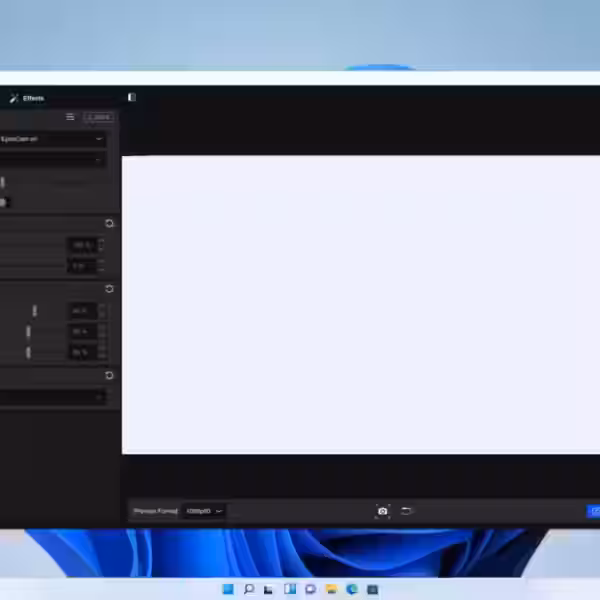
Task: Toggle the switch below the dropdowns
Action: click(x=4, y=202)
